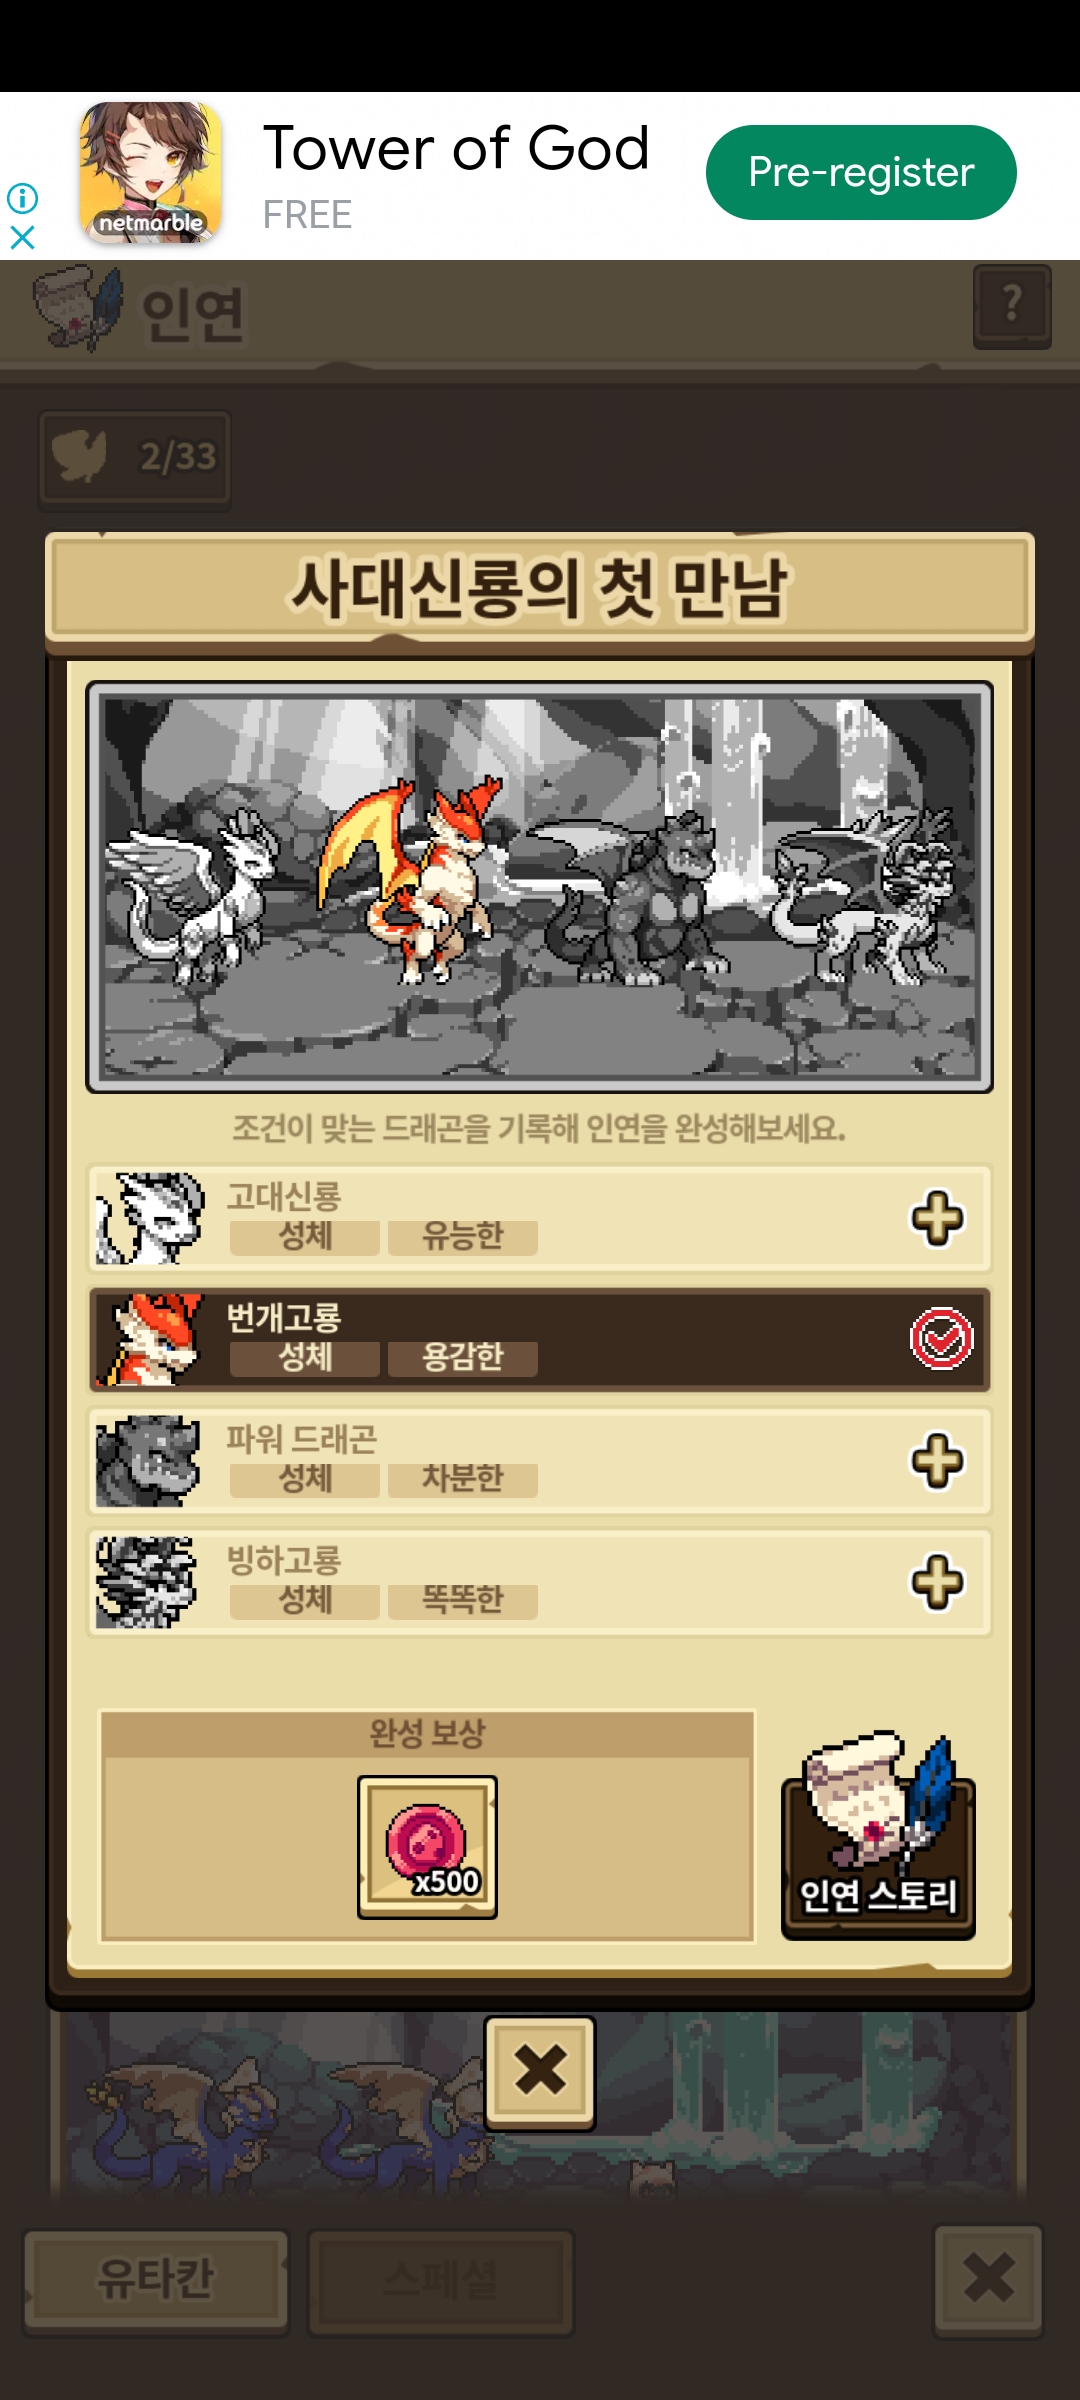
Task: Close the popup with the X button
Action: coord(540,2071)
